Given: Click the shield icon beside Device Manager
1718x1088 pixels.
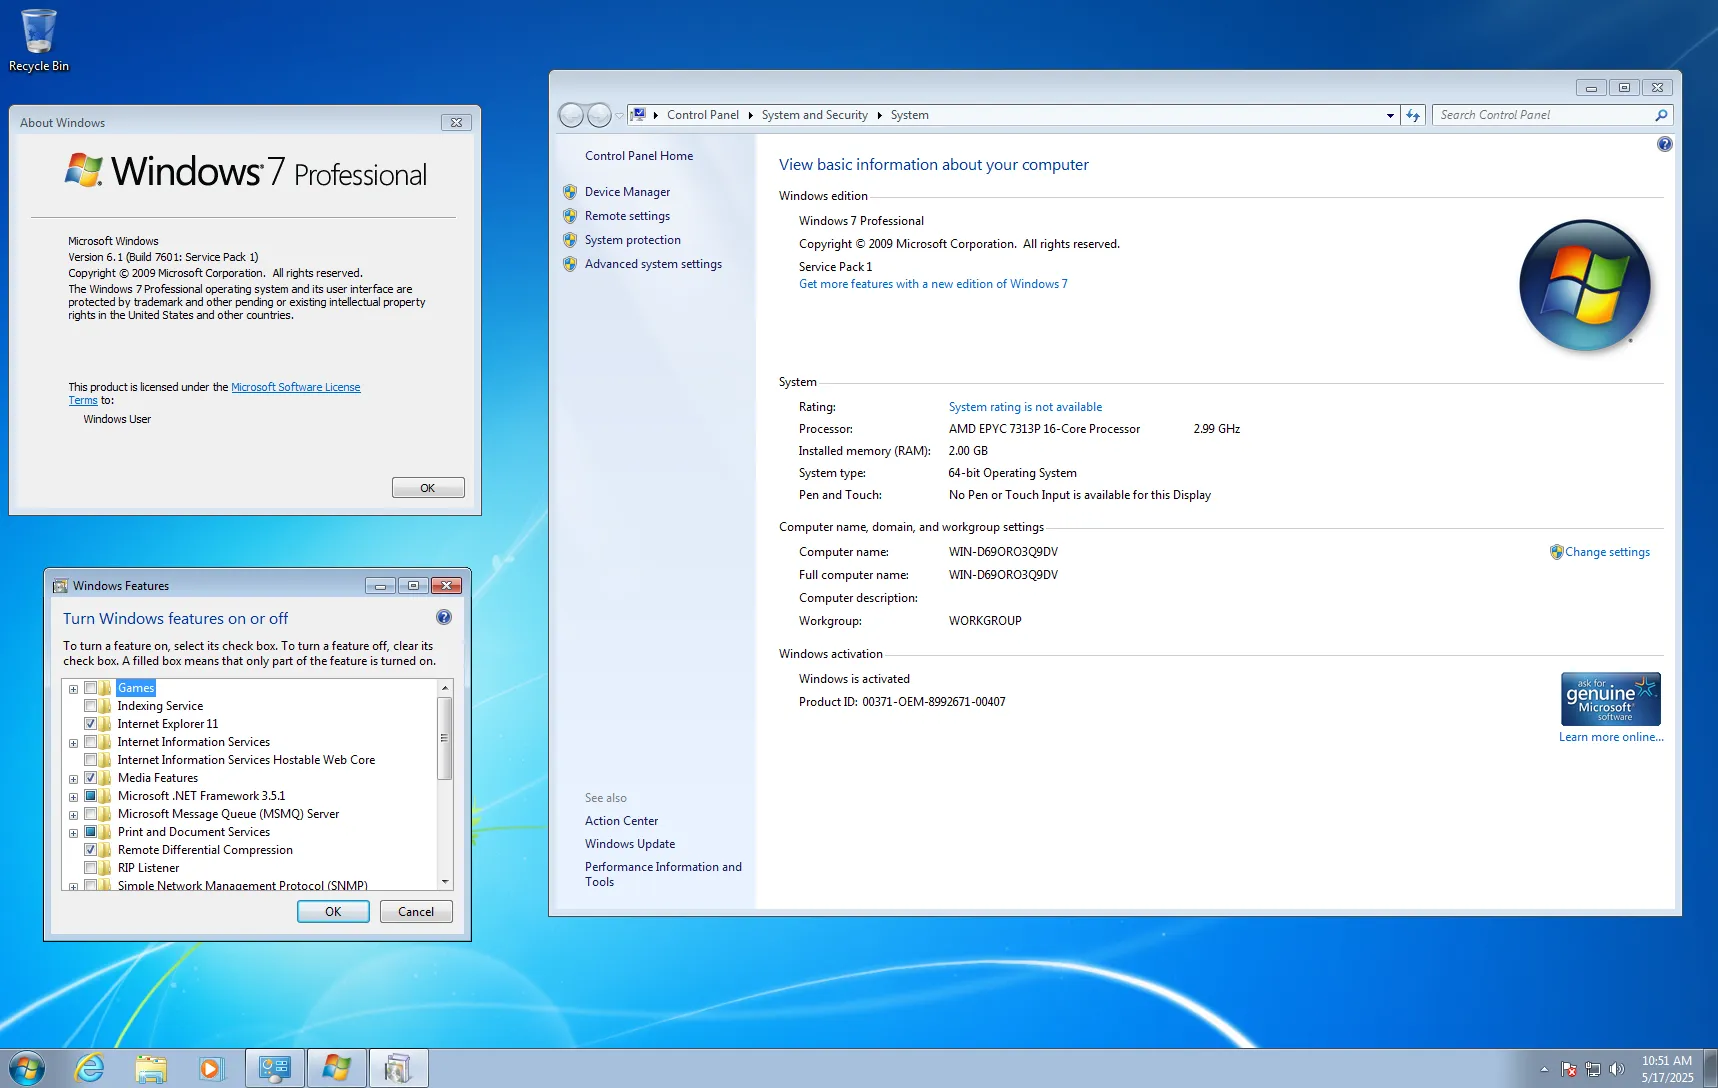Looking at the screenshot, I should [x=570, y=192].
